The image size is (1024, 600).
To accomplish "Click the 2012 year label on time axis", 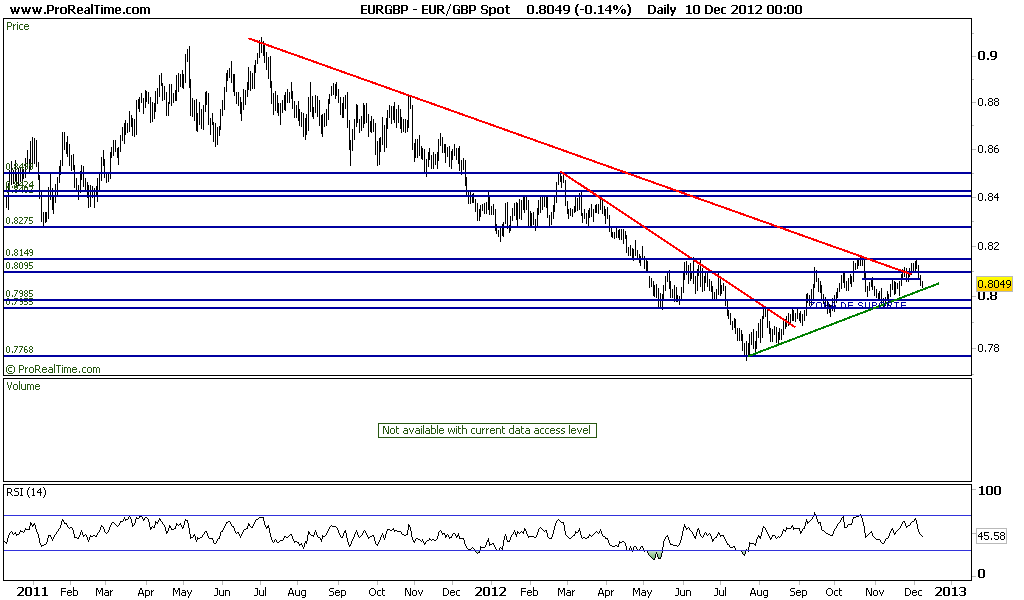I will point(490,592).
